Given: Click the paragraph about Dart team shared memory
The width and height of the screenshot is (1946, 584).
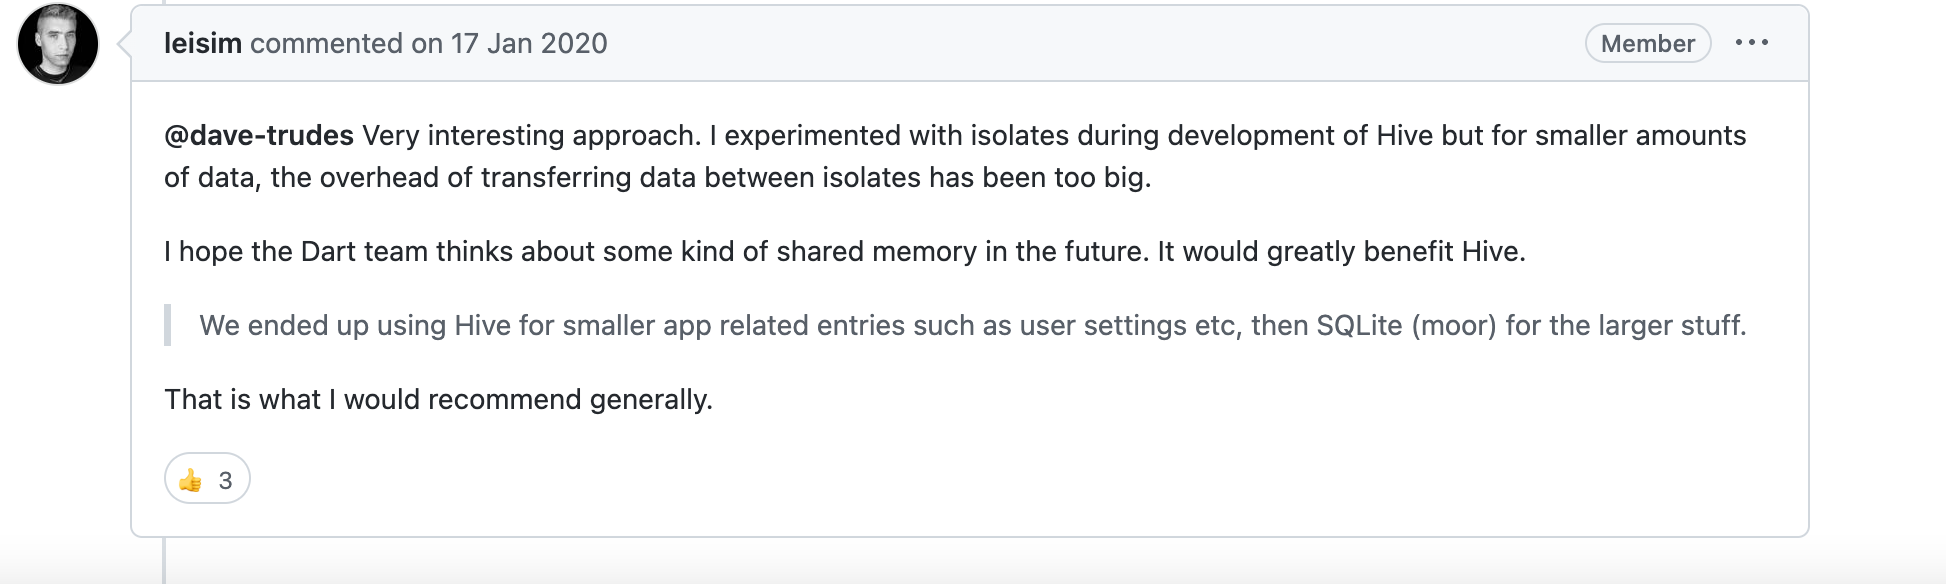Looking at the screenshot, I should [844, 251].
